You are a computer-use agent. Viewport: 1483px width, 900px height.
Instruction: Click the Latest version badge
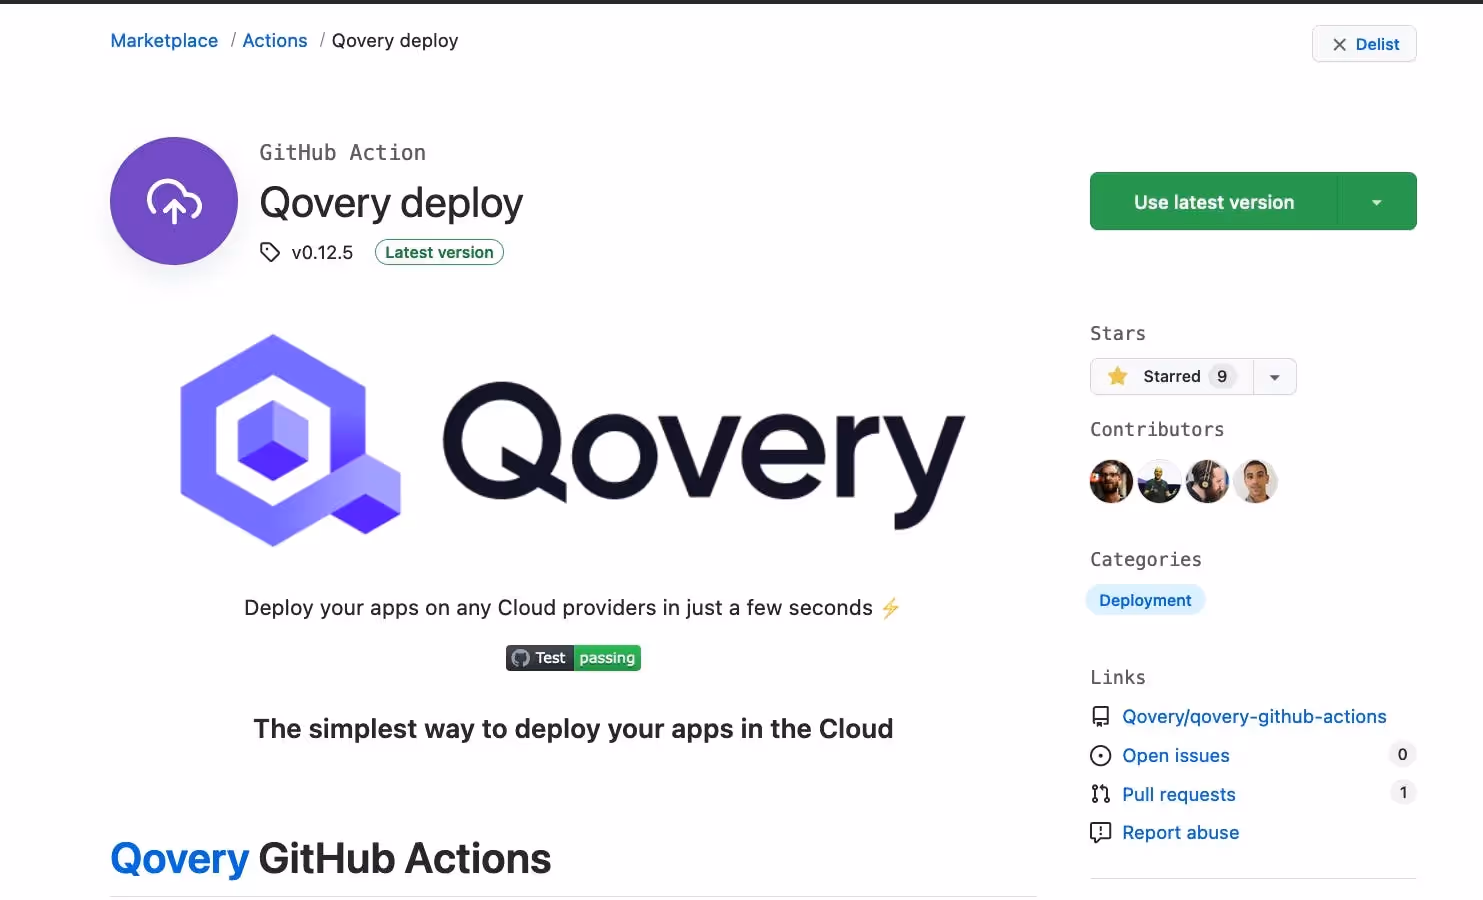438,252
